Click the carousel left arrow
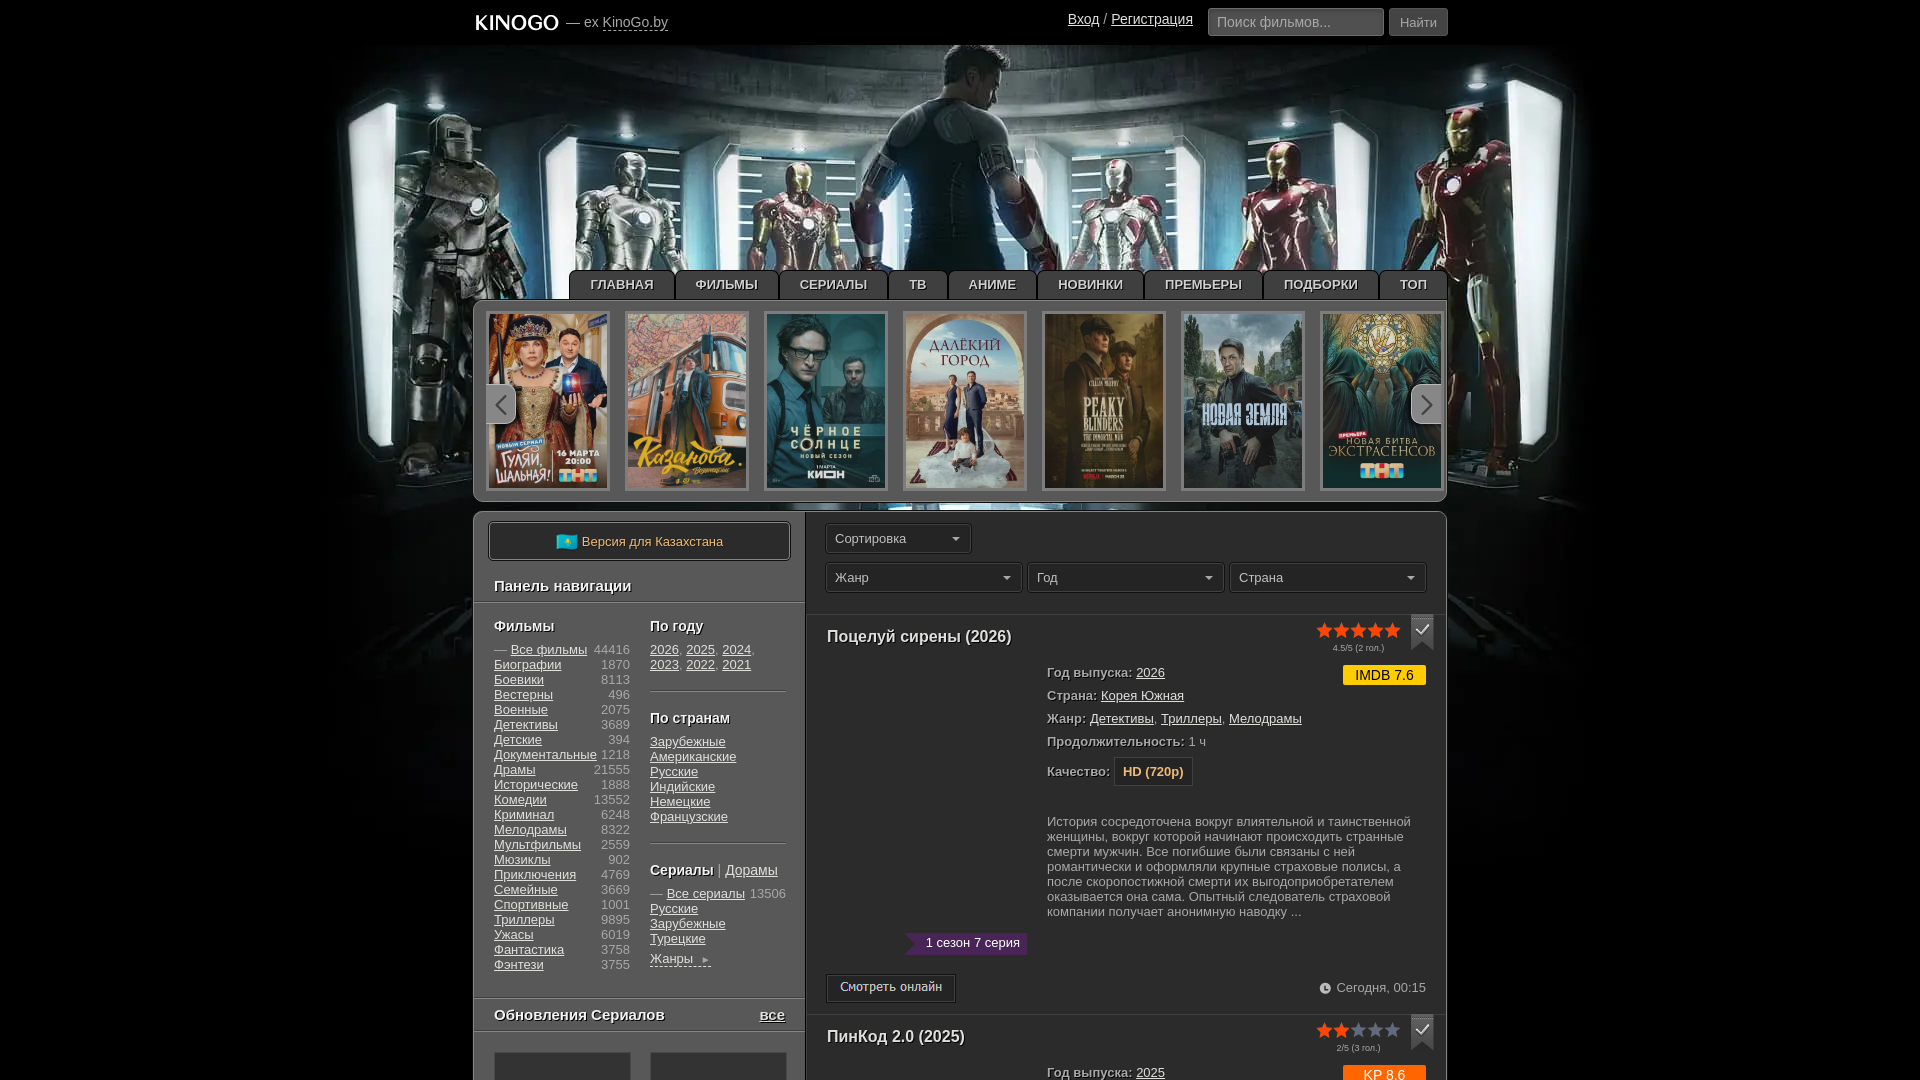Screen dimensions: 1920x1080 (x=500, y=404)
